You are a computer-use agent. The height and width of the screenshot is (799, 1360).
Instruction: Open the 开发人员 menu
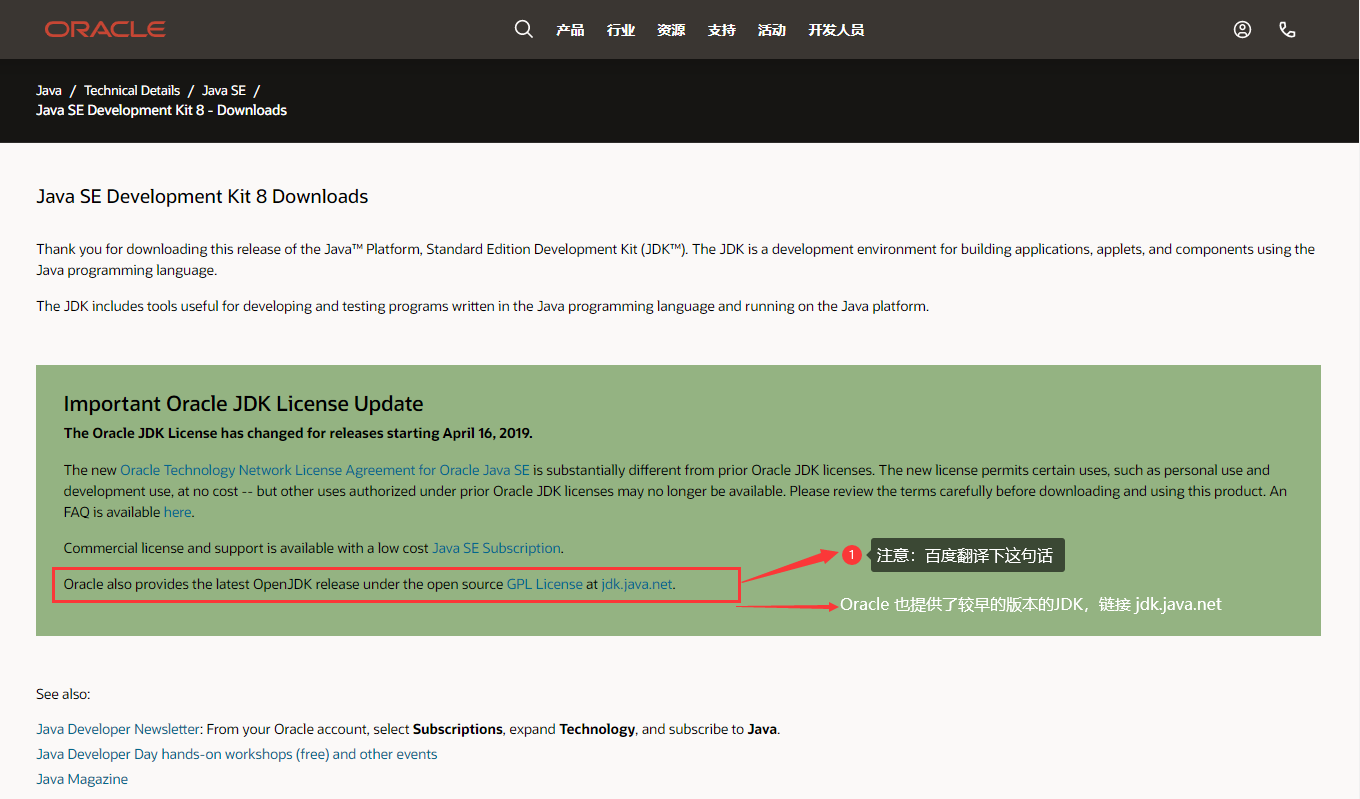pos(836,30)
